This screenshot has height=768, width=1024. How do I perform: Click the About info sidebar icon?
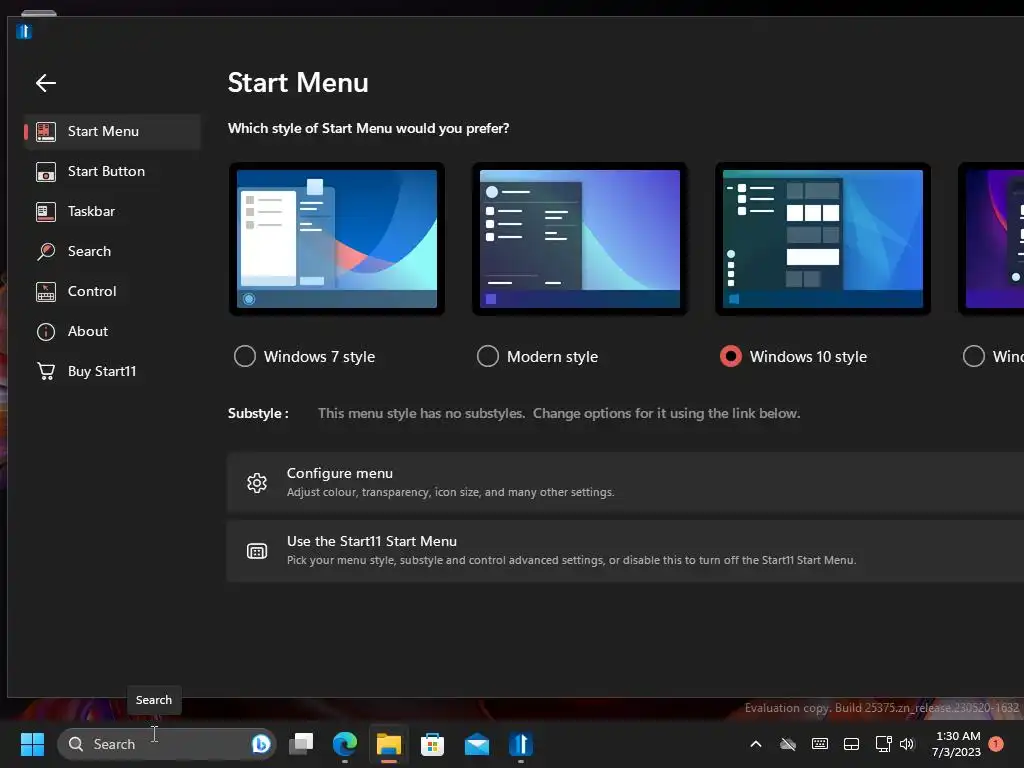46,332
